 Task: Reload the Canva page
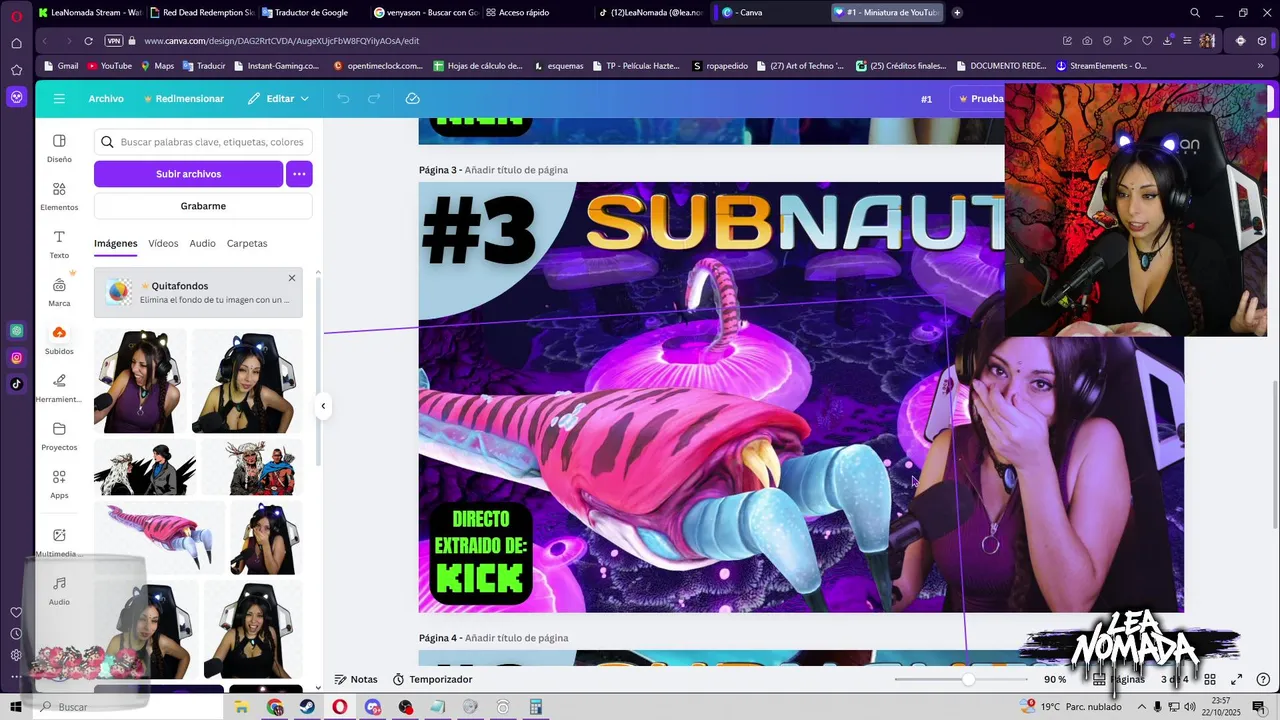[x=88, y=41]
